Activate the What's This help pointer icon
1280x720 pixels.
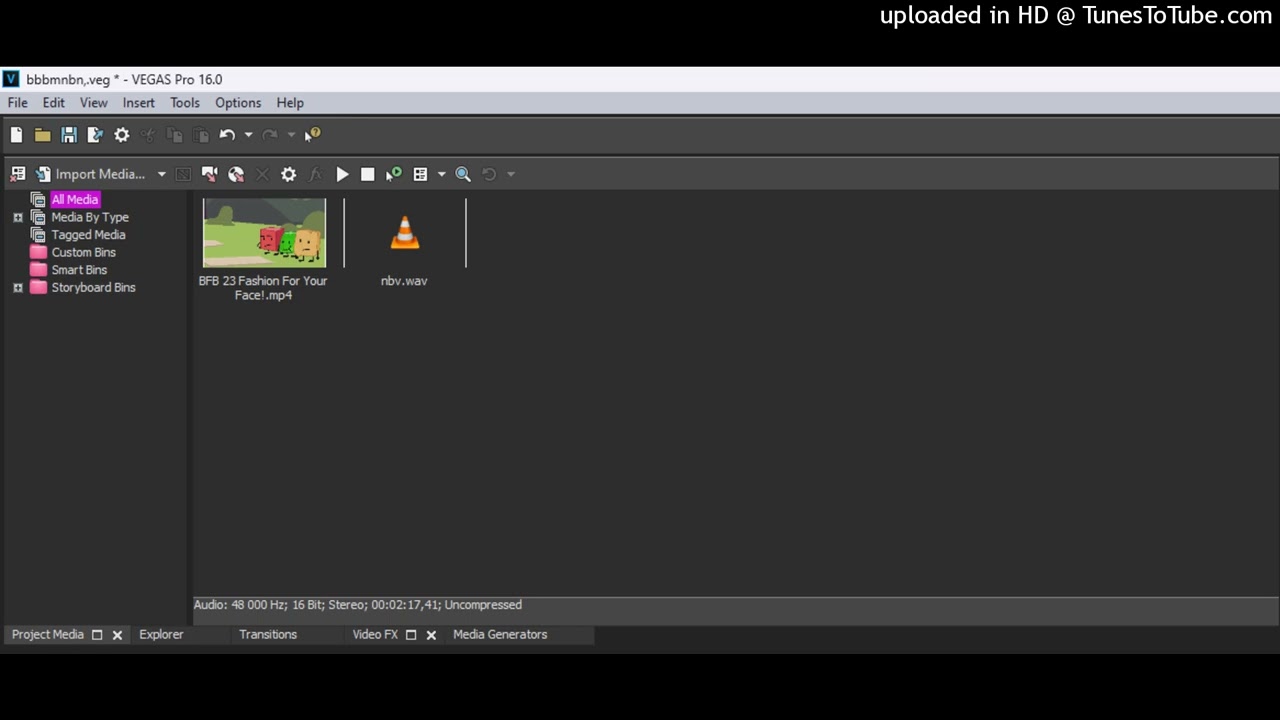[313, 135]
